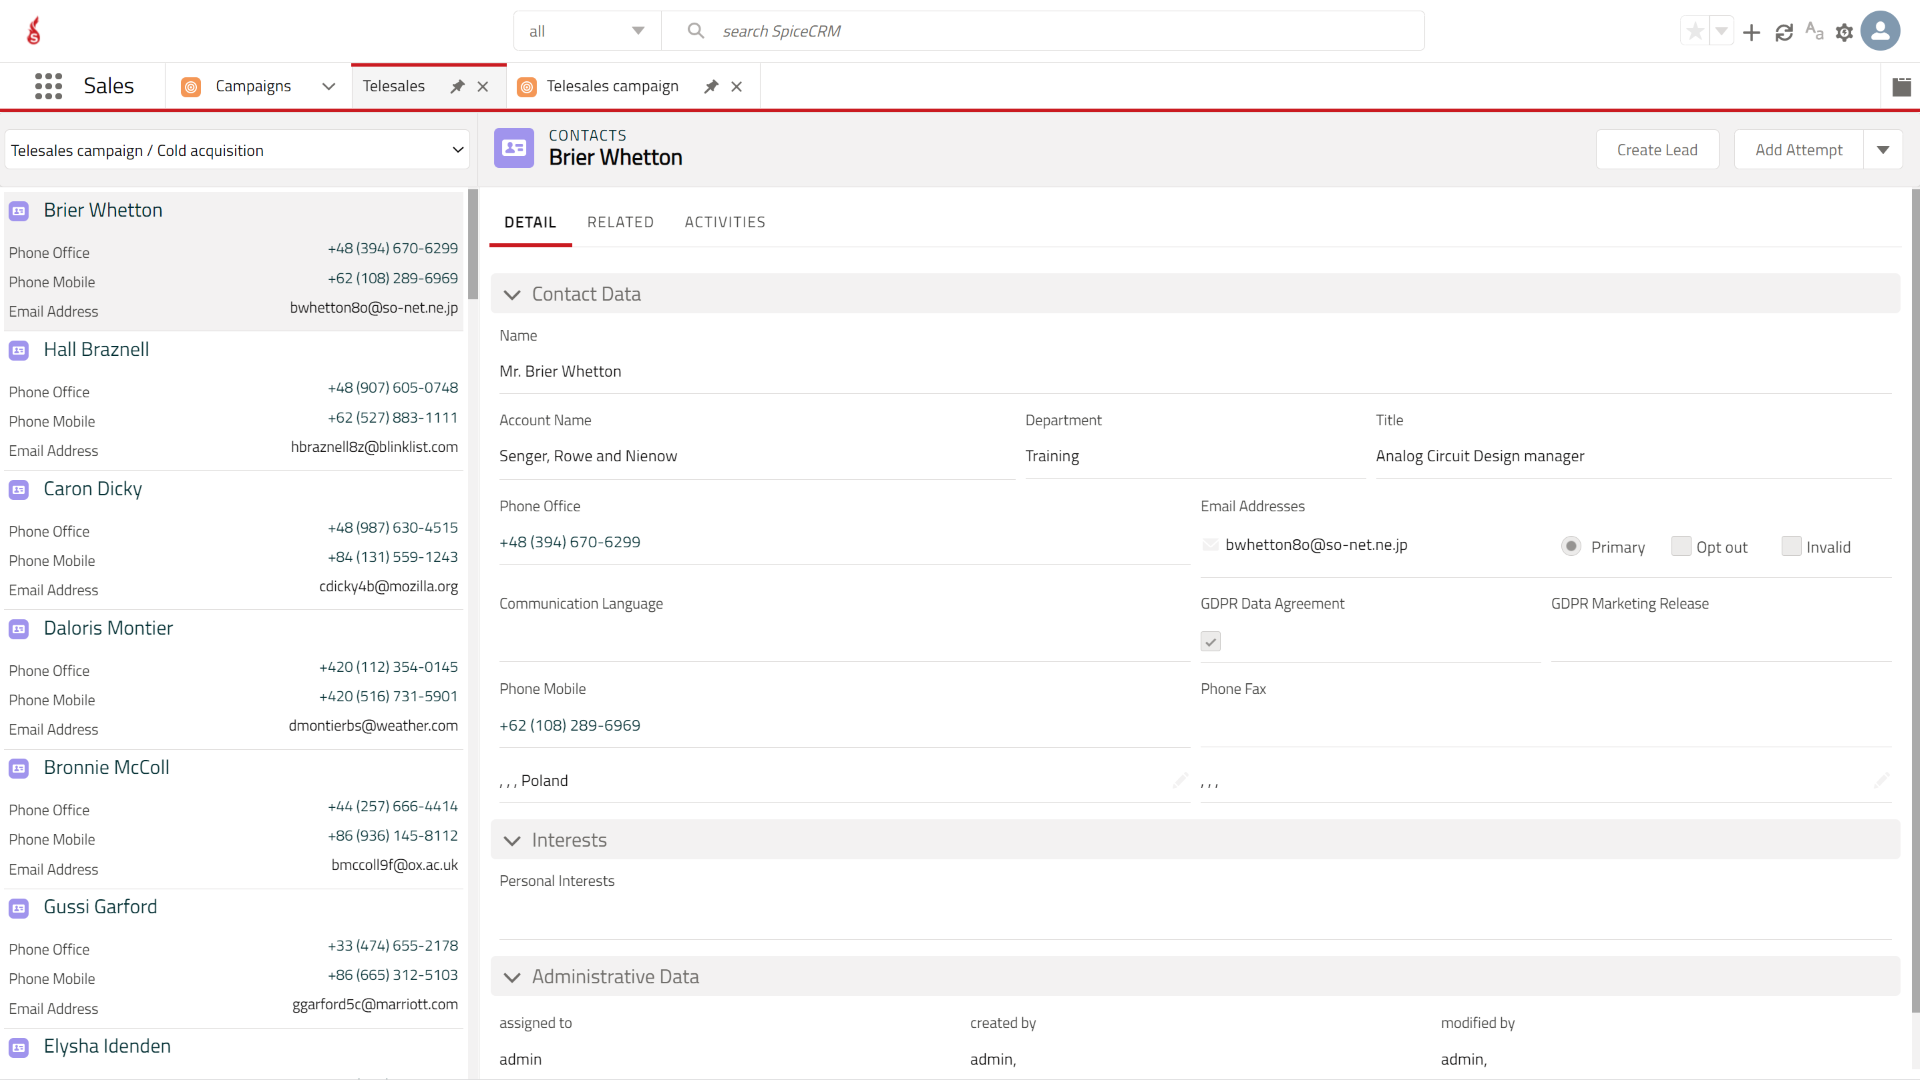Click the Campaigns module icon
The height and width of the screenshot is (1080, 1920).
191,87
